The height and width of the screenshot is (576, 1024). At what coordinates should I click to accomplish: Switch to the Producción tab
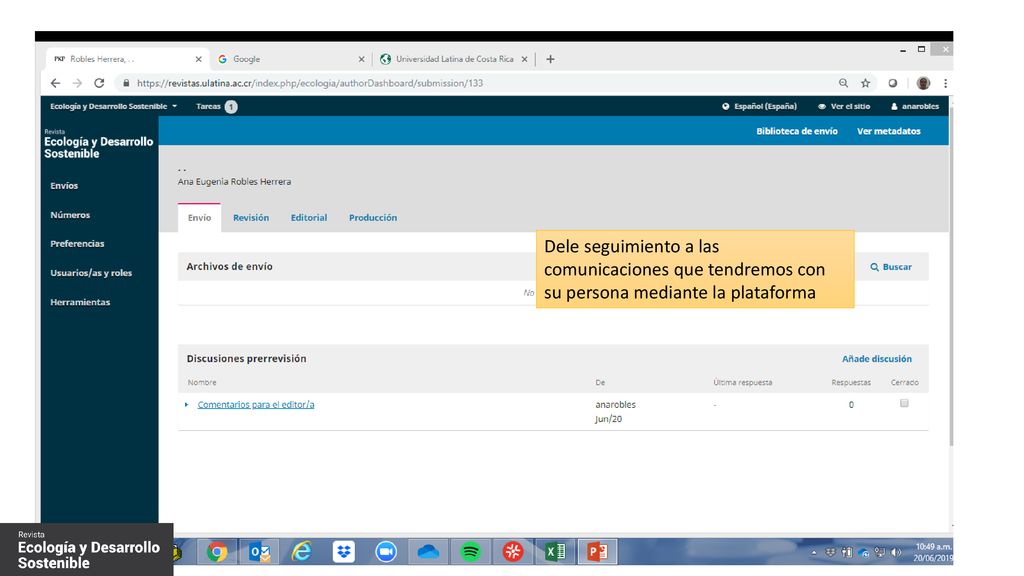tap(373, 217)
